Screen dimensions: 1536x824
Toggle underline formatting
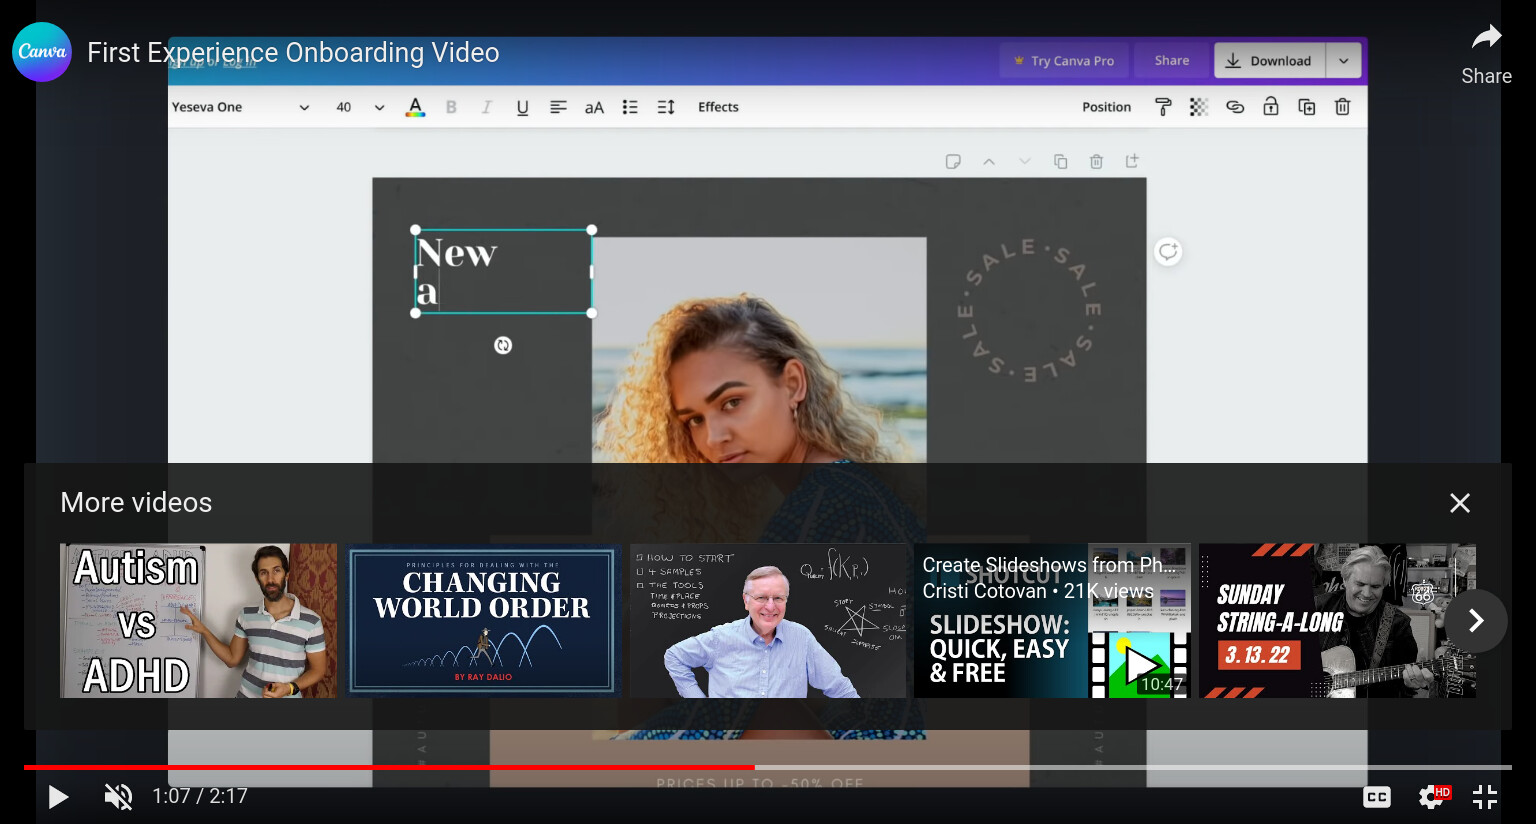pos(522,107)
